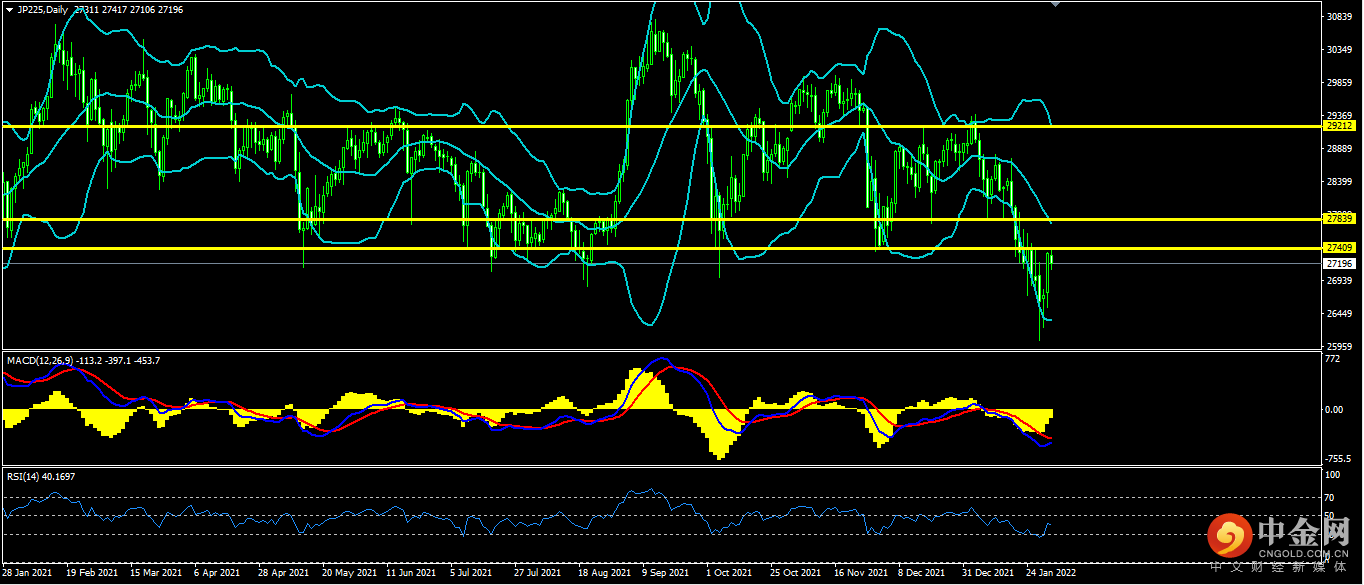Click the gray chart-shift triangle at top

click(1056, 4)
